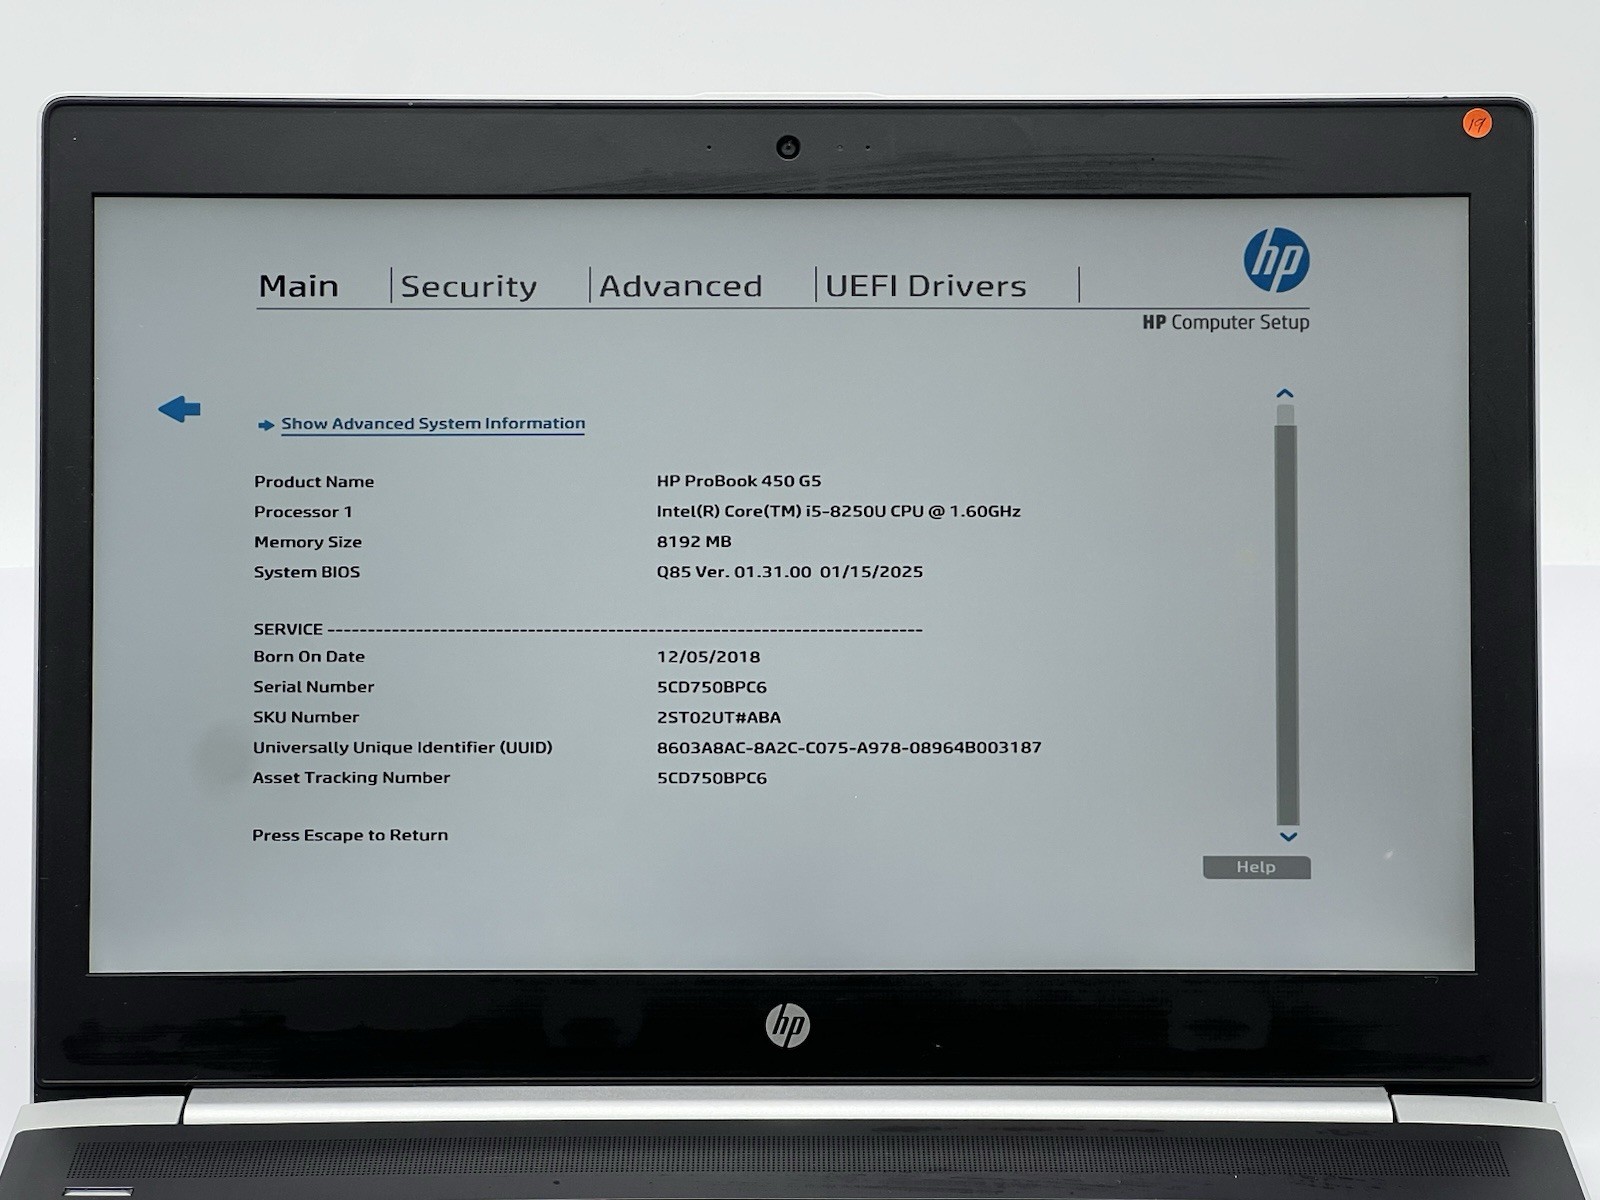Viewport: 1600px width, 1200px height.
Task: Click SKU Number label
Action: (x=306, y=717)
